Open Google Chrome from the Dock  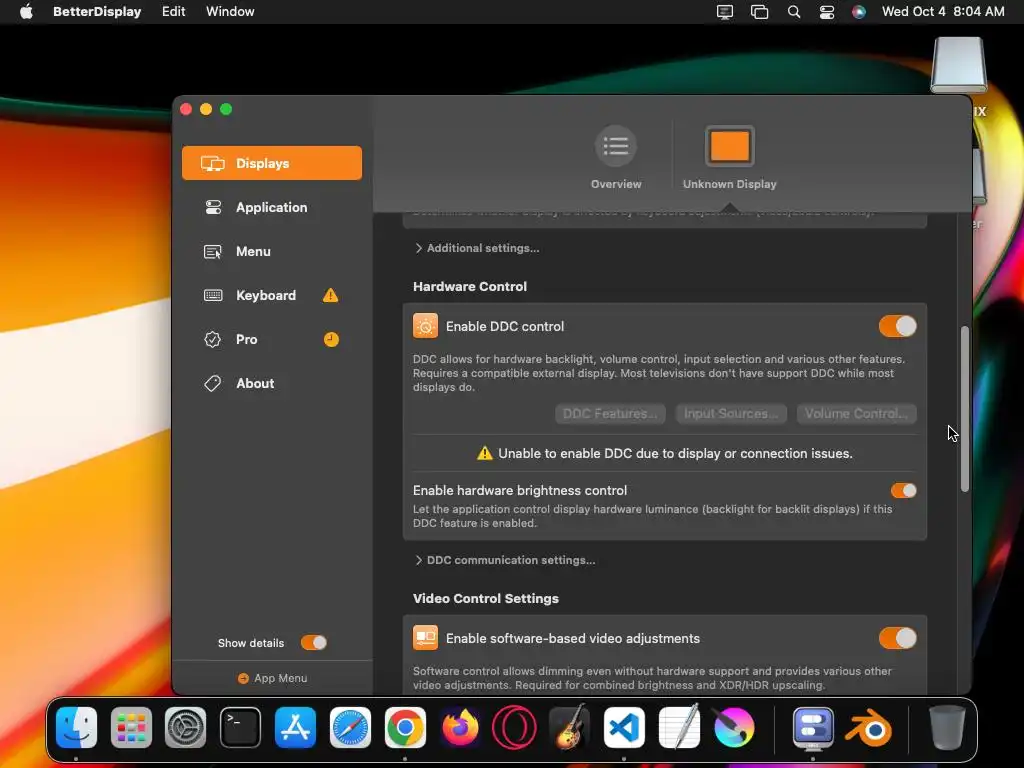click(x=405, y=727)
